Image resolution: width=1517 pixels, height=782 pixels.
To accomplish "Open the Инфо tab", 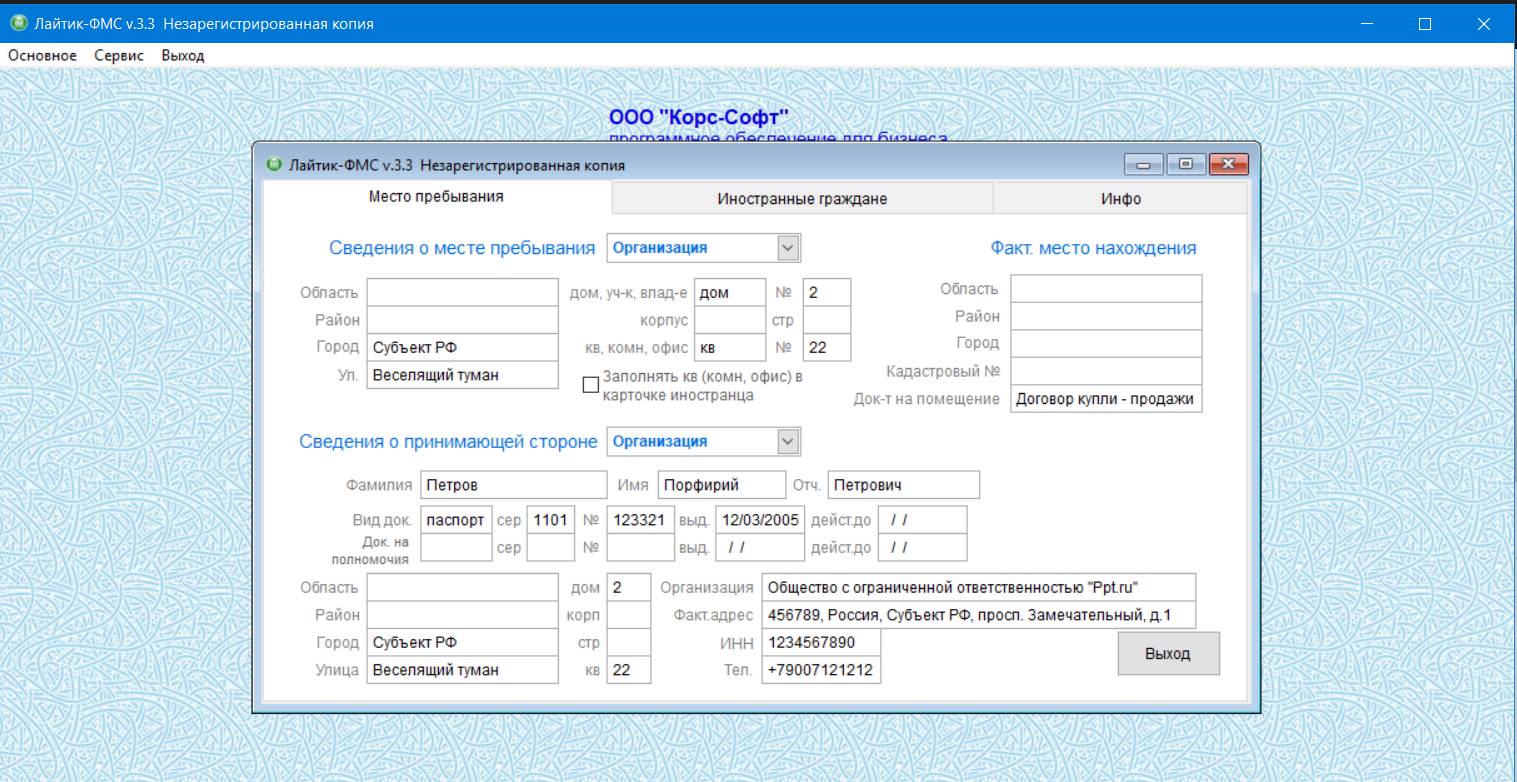I will tap(1120, 199).
